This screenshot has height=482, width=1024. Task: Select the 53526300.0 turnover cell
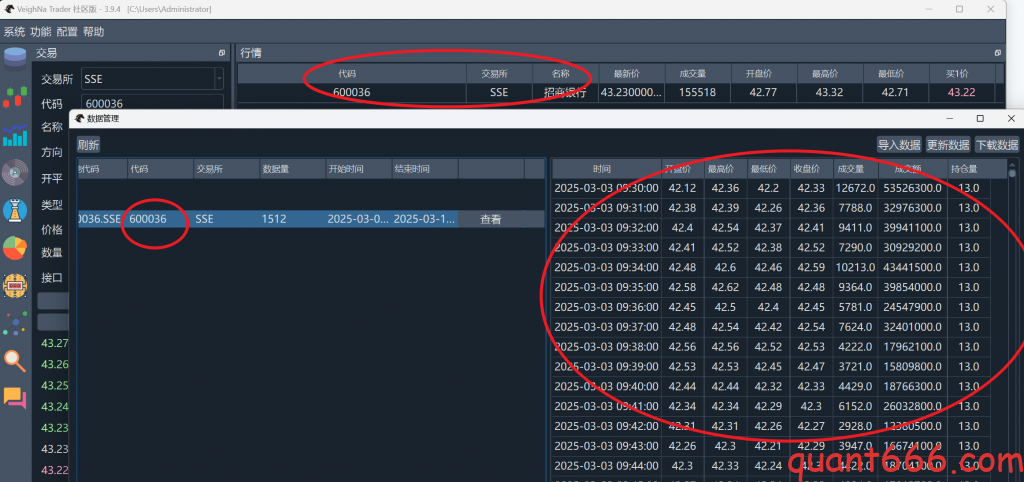coord(912,188)
